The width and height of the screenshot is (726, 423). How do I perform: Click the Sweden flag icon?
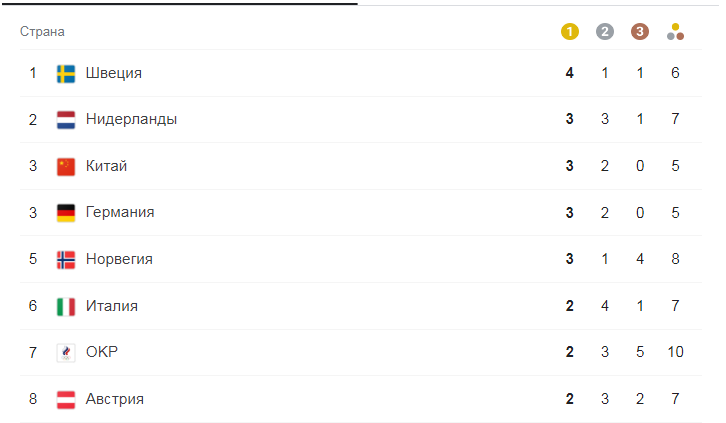pos(66,74)
